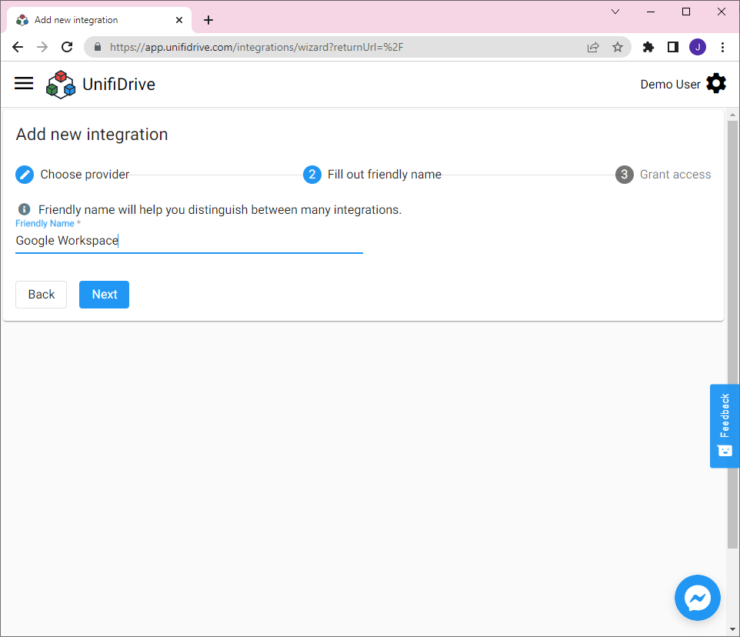Maximize the browser window
Image resolution: width=740 pixels, height=637 pixels.
(686, 12)
